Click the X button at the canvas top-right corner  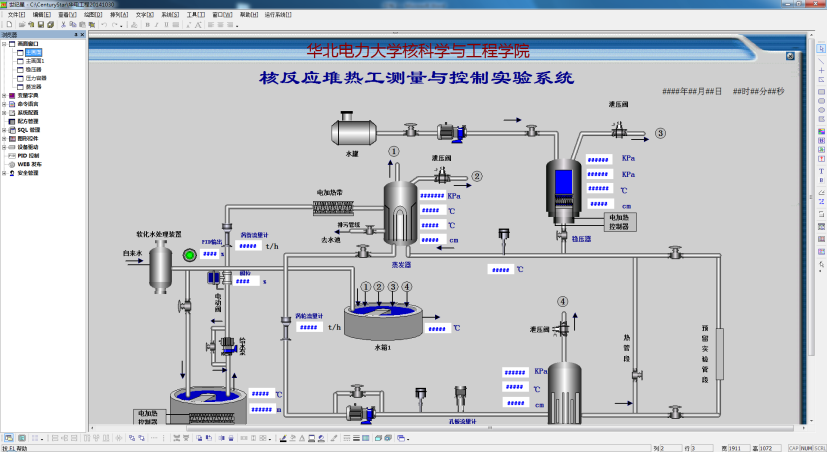790,56
